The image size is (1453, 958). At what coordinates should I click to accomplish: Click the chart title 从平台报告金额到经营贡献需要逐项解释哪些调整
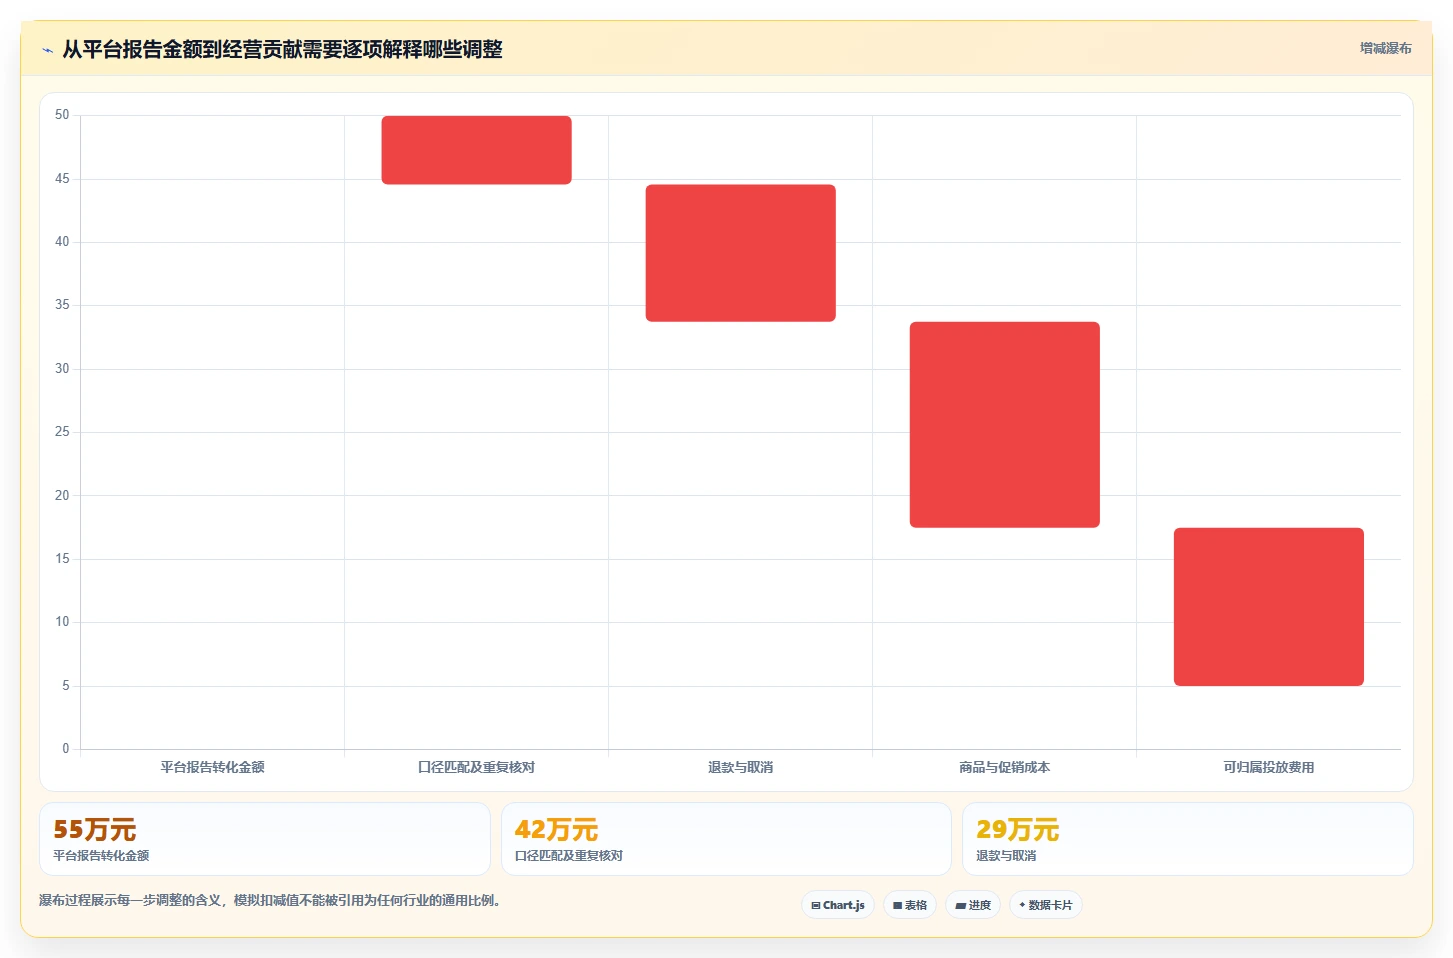tap(282, 49)
